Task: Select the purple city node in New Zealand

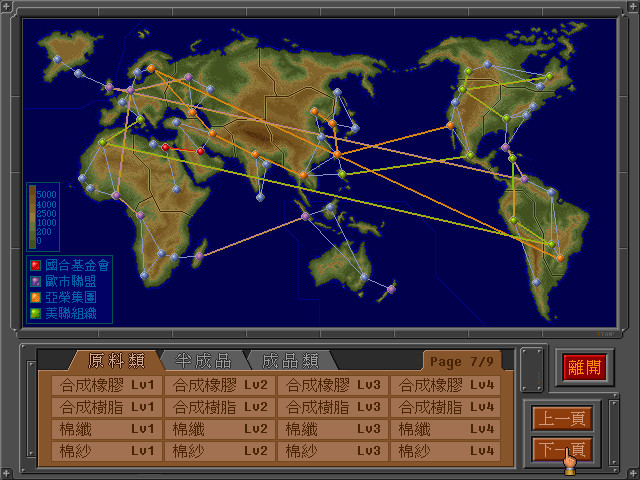Action: (391, 289)
